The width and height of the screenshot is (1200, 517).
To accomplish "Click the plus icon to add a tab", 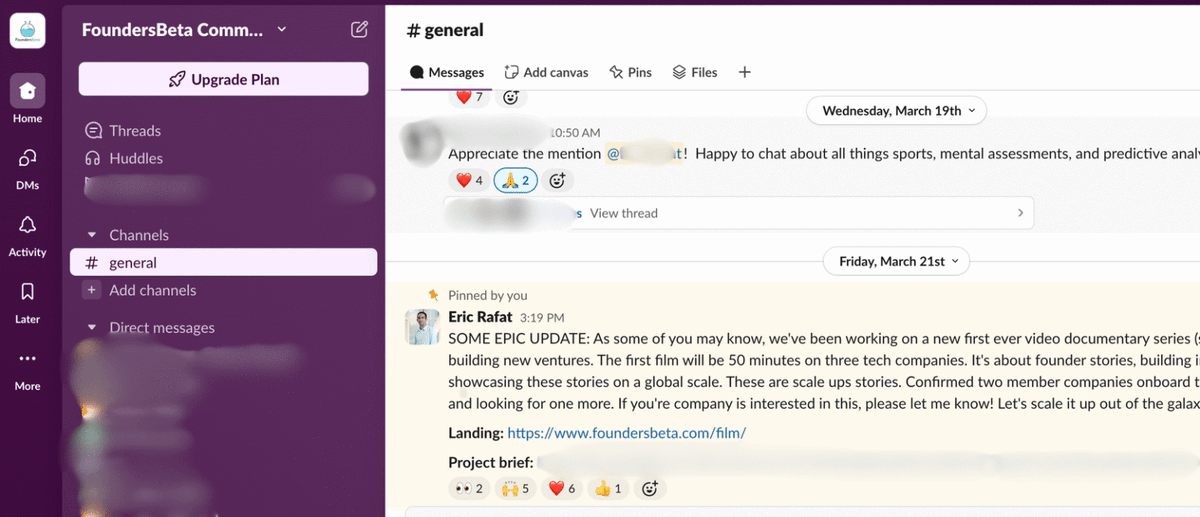I will click(744, 72).
